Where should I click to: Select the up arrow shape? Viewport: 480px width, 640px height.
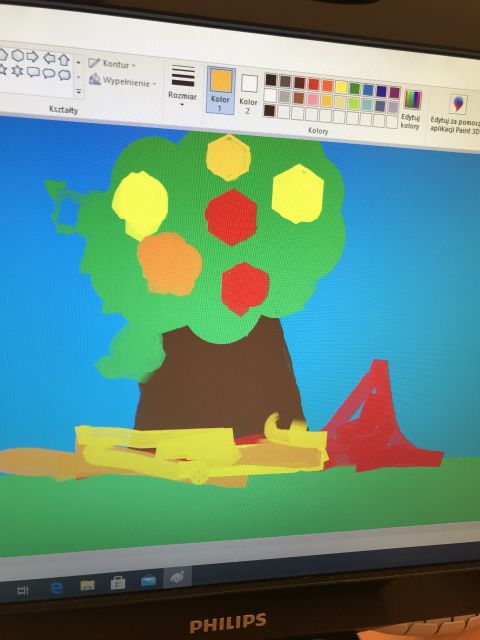pos(64,60)
